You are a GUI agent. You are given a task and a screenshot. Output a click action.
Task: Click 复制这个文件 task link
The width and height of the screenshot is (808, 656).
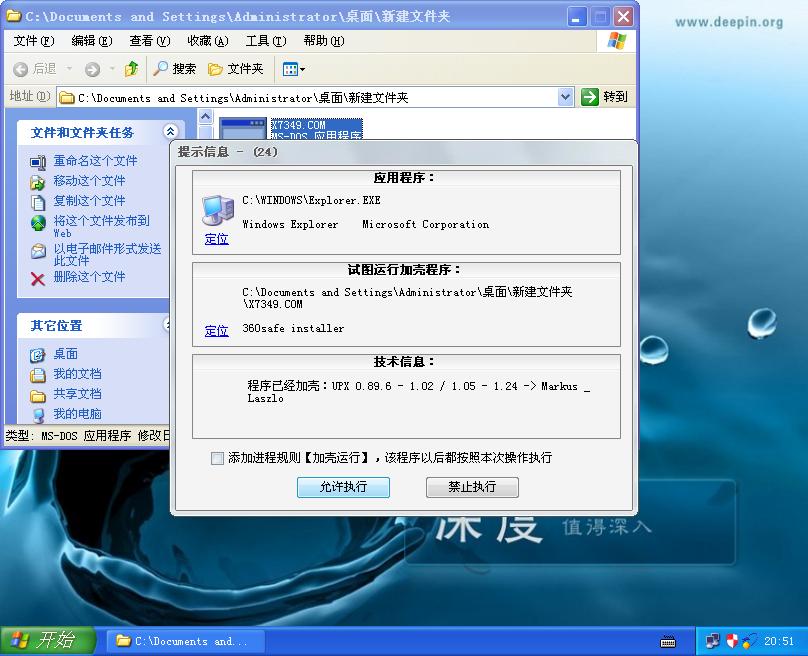[x=89, y=201]
